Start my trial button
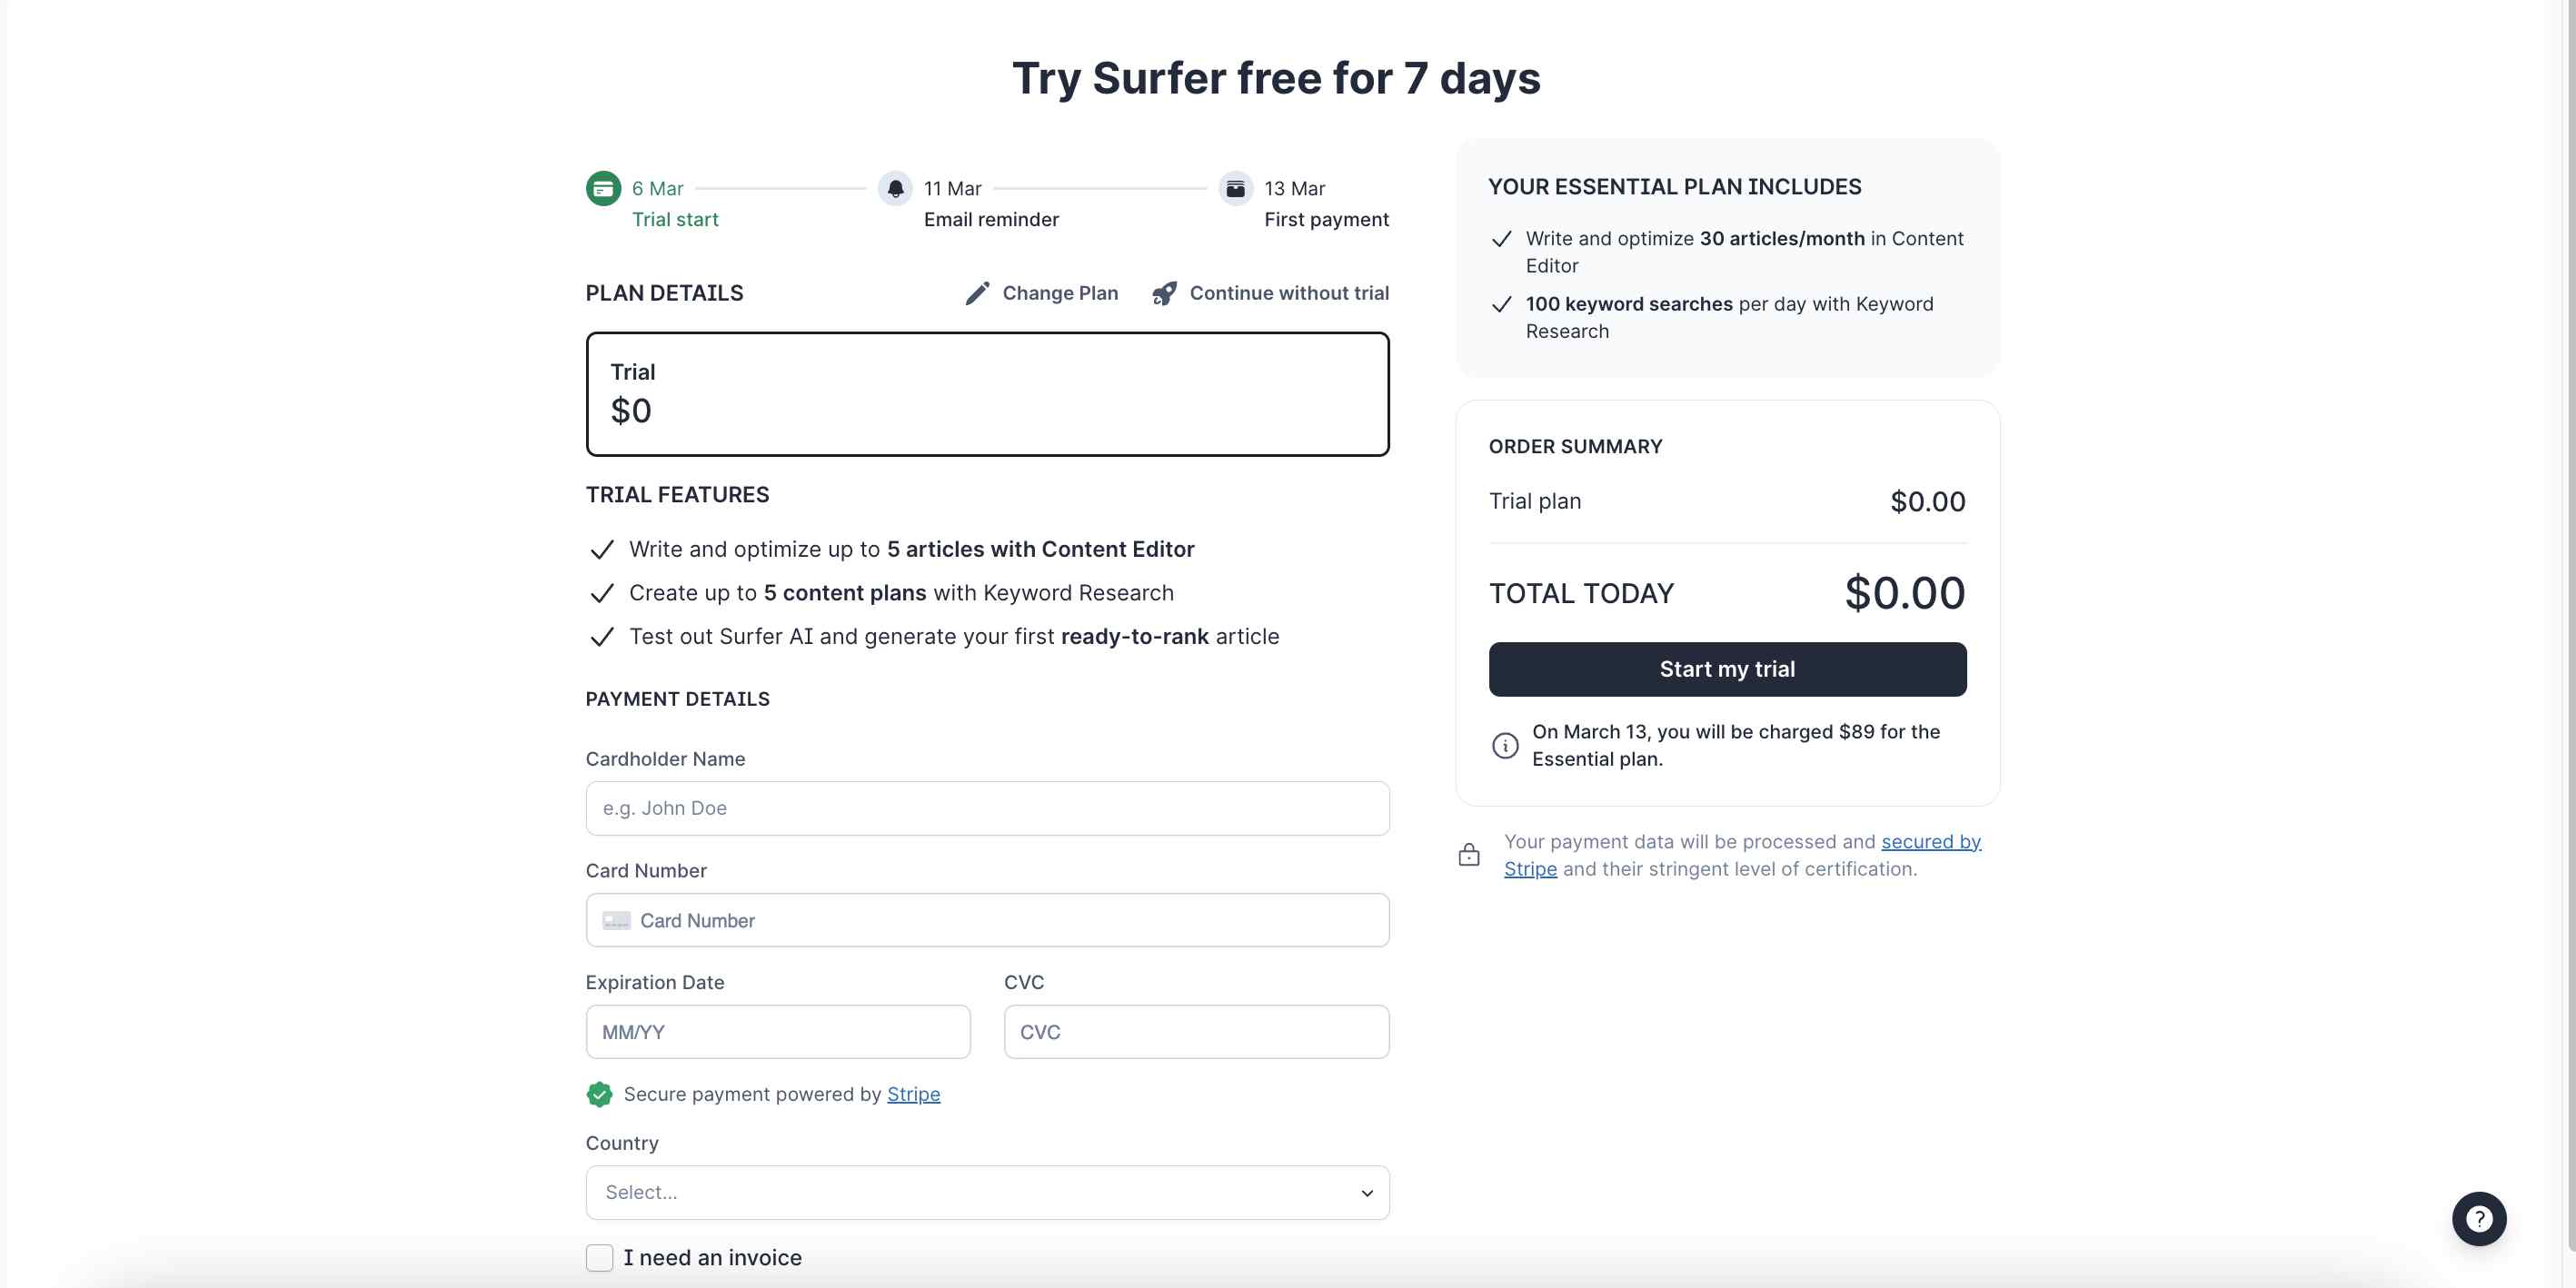Screen dimensions: 2576x1288 click(1727, 669)
